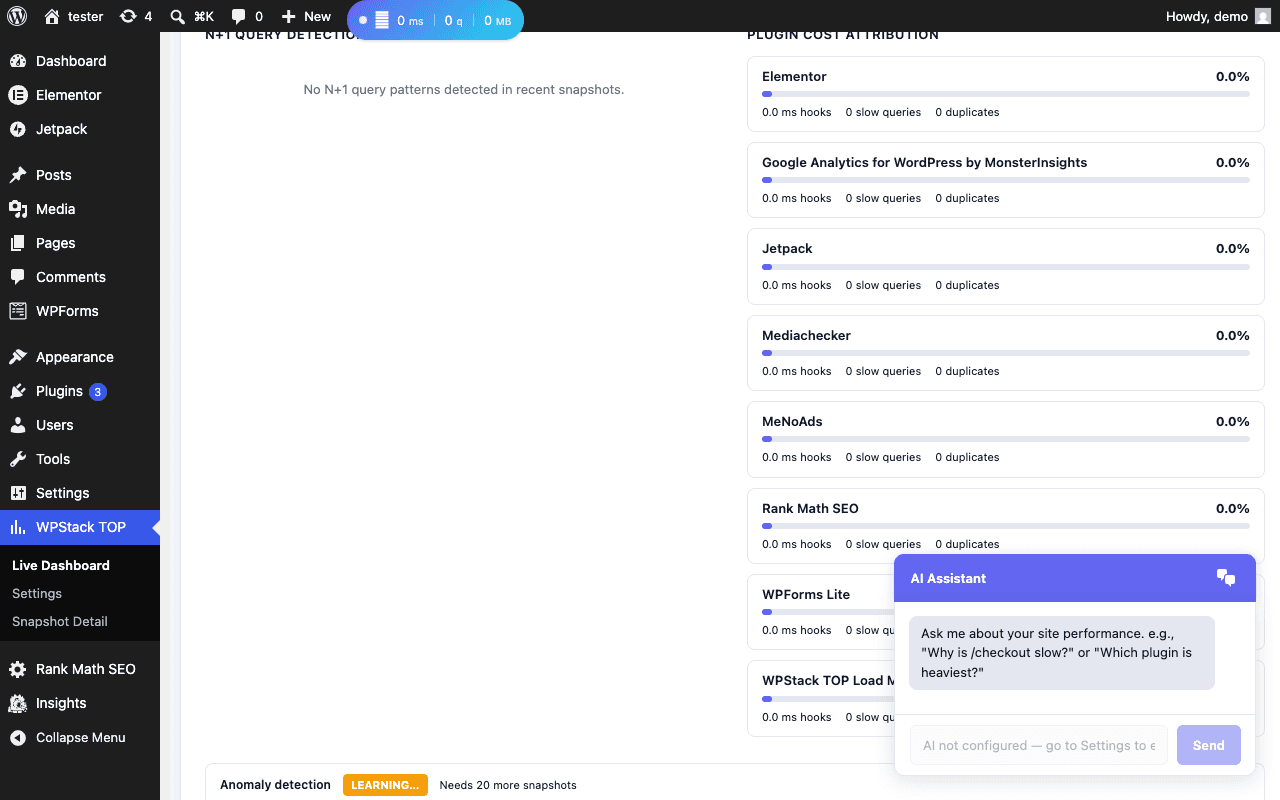Click the Settings sliders icon
Viewport: 1280px width, 800px height.
pos(18,493)
